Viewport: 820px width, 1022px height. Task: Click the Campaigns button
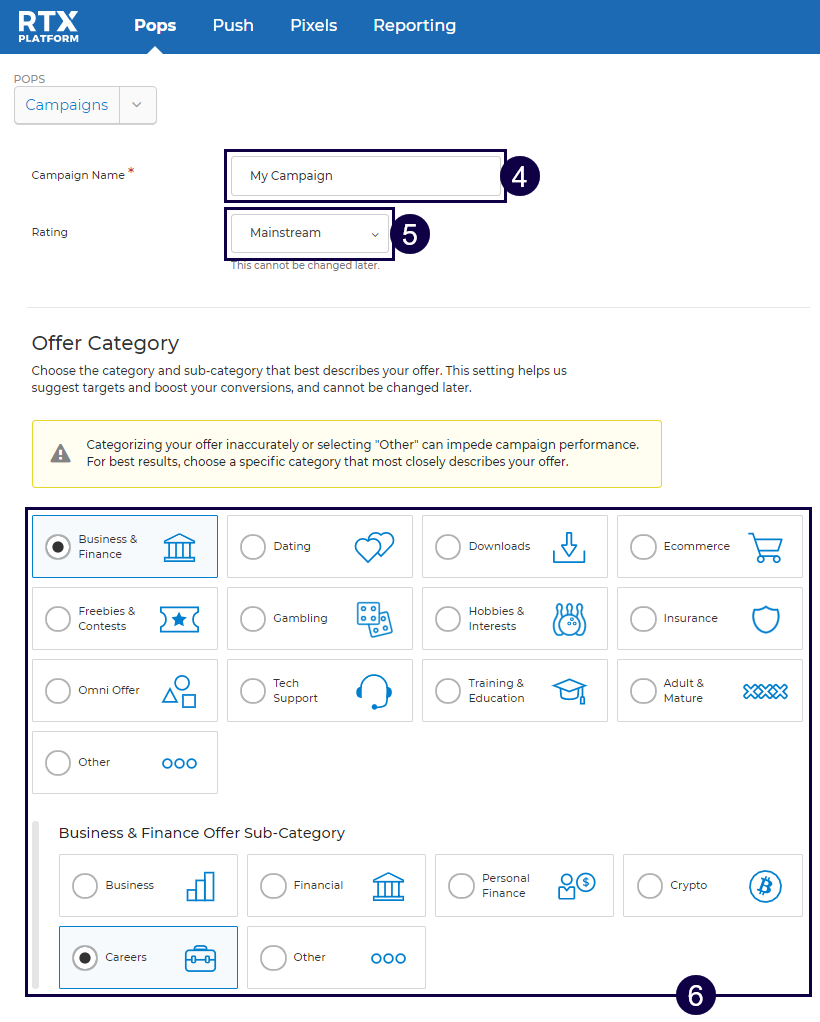(67, 105)
